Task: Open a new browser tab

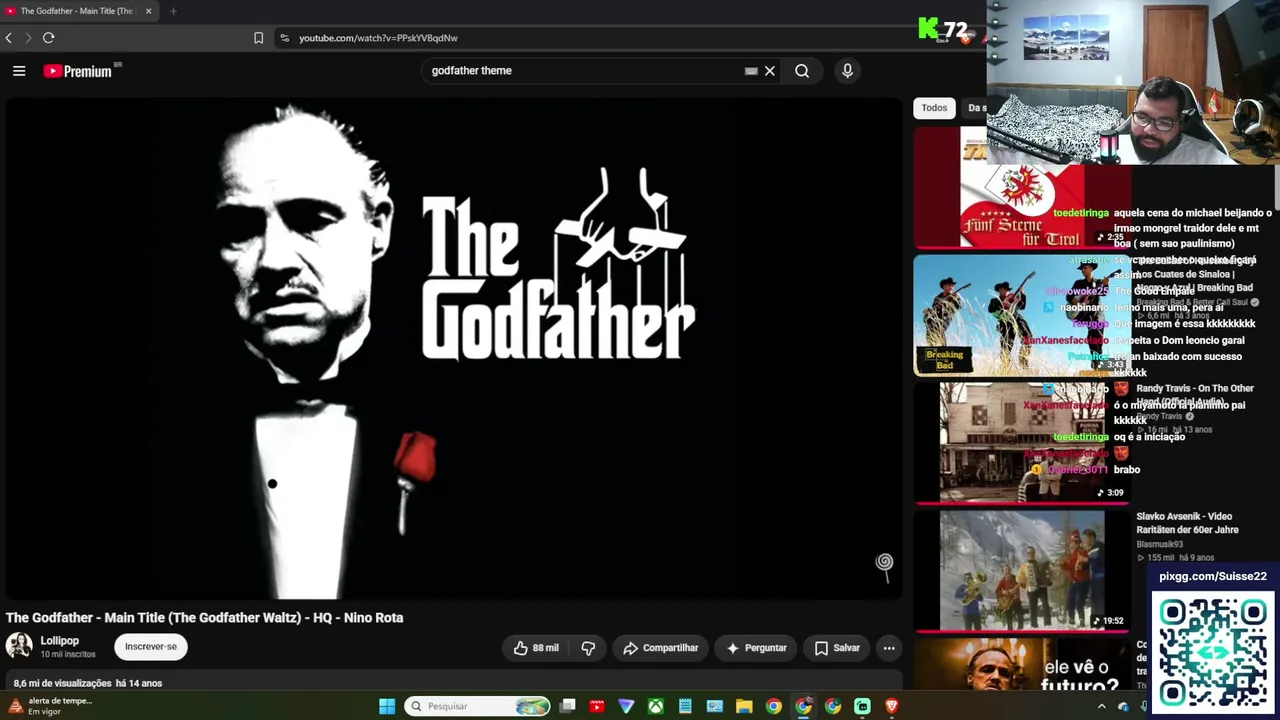Action: [x=173, y=11]
